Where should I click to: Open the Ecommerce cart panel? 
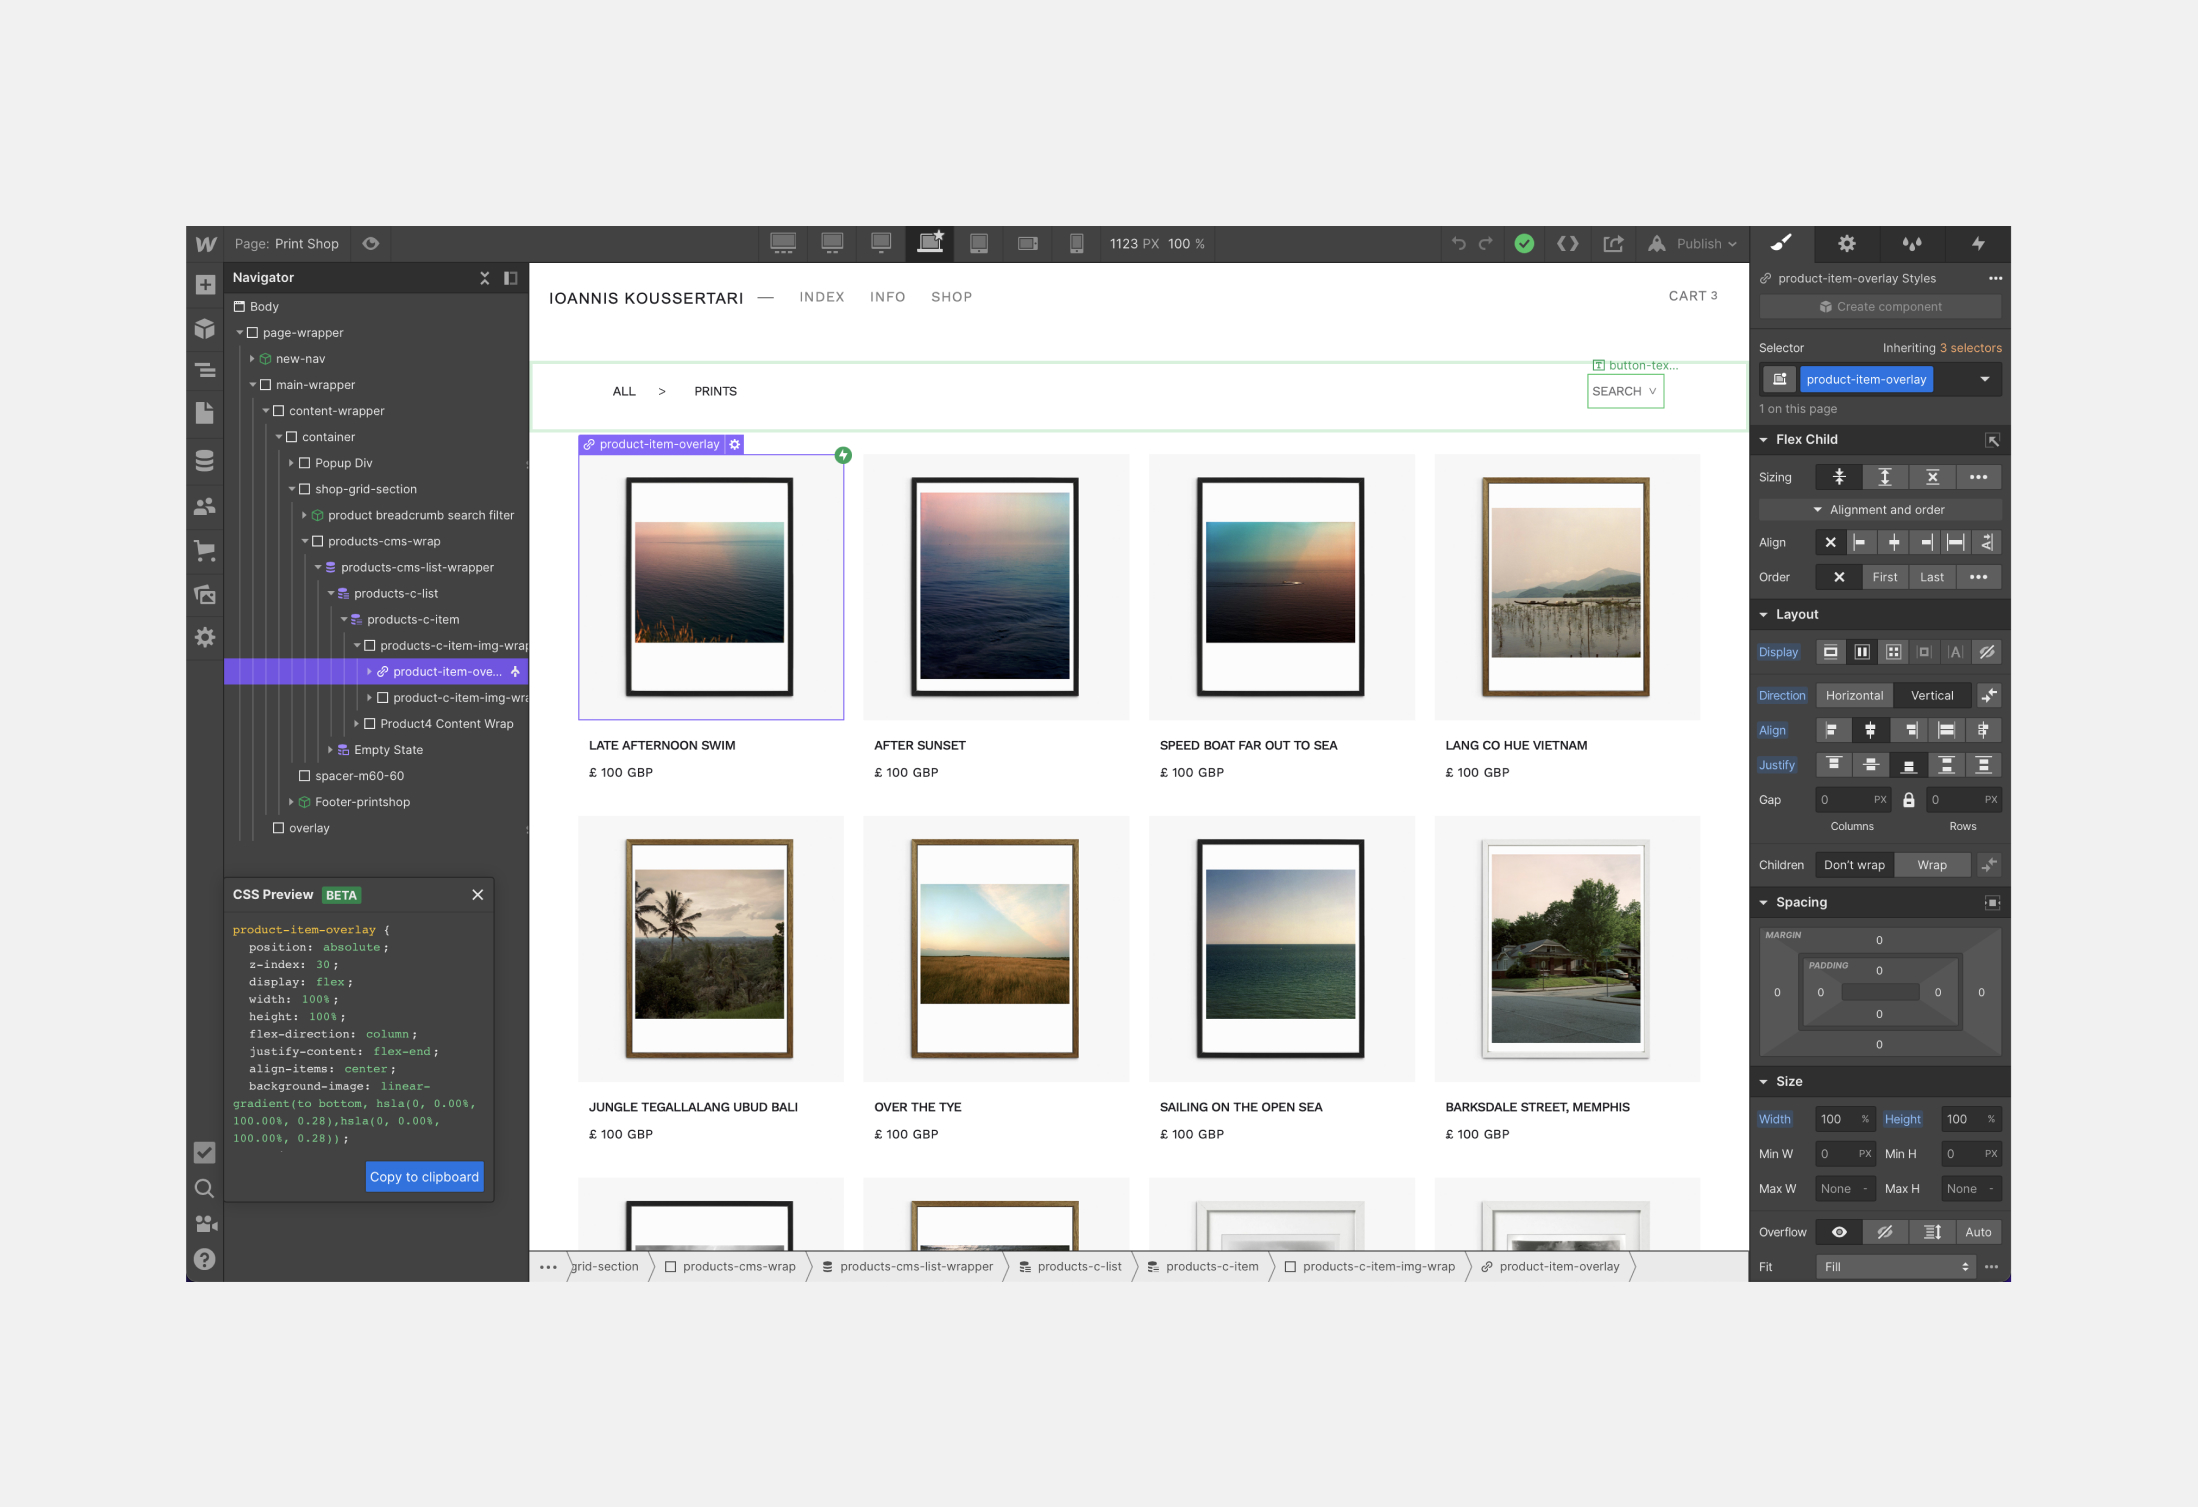point(205,550)
